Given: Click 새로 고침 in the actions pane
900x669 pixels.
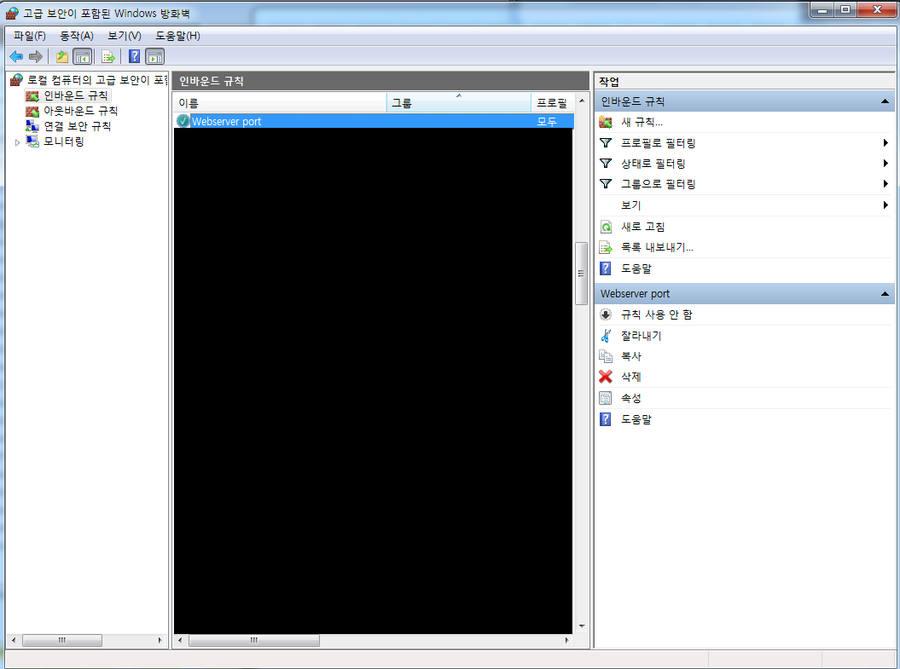Looking at the screenshot, I should 643,227.
